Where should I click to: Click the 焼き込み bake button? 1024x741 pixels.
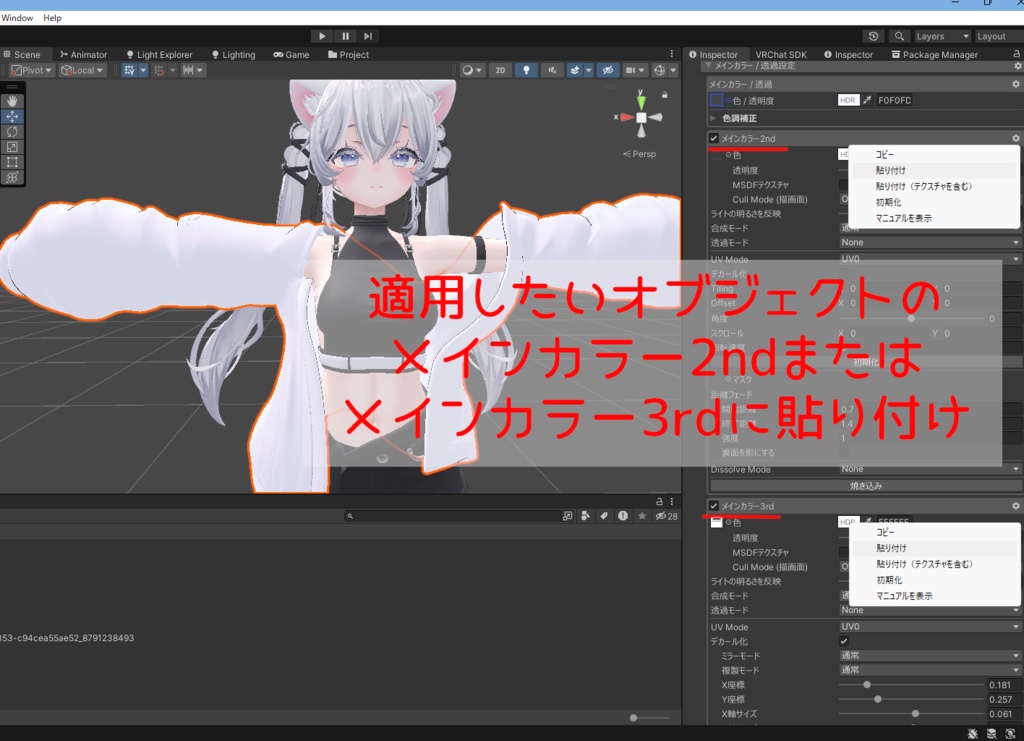tap(866, 486)
